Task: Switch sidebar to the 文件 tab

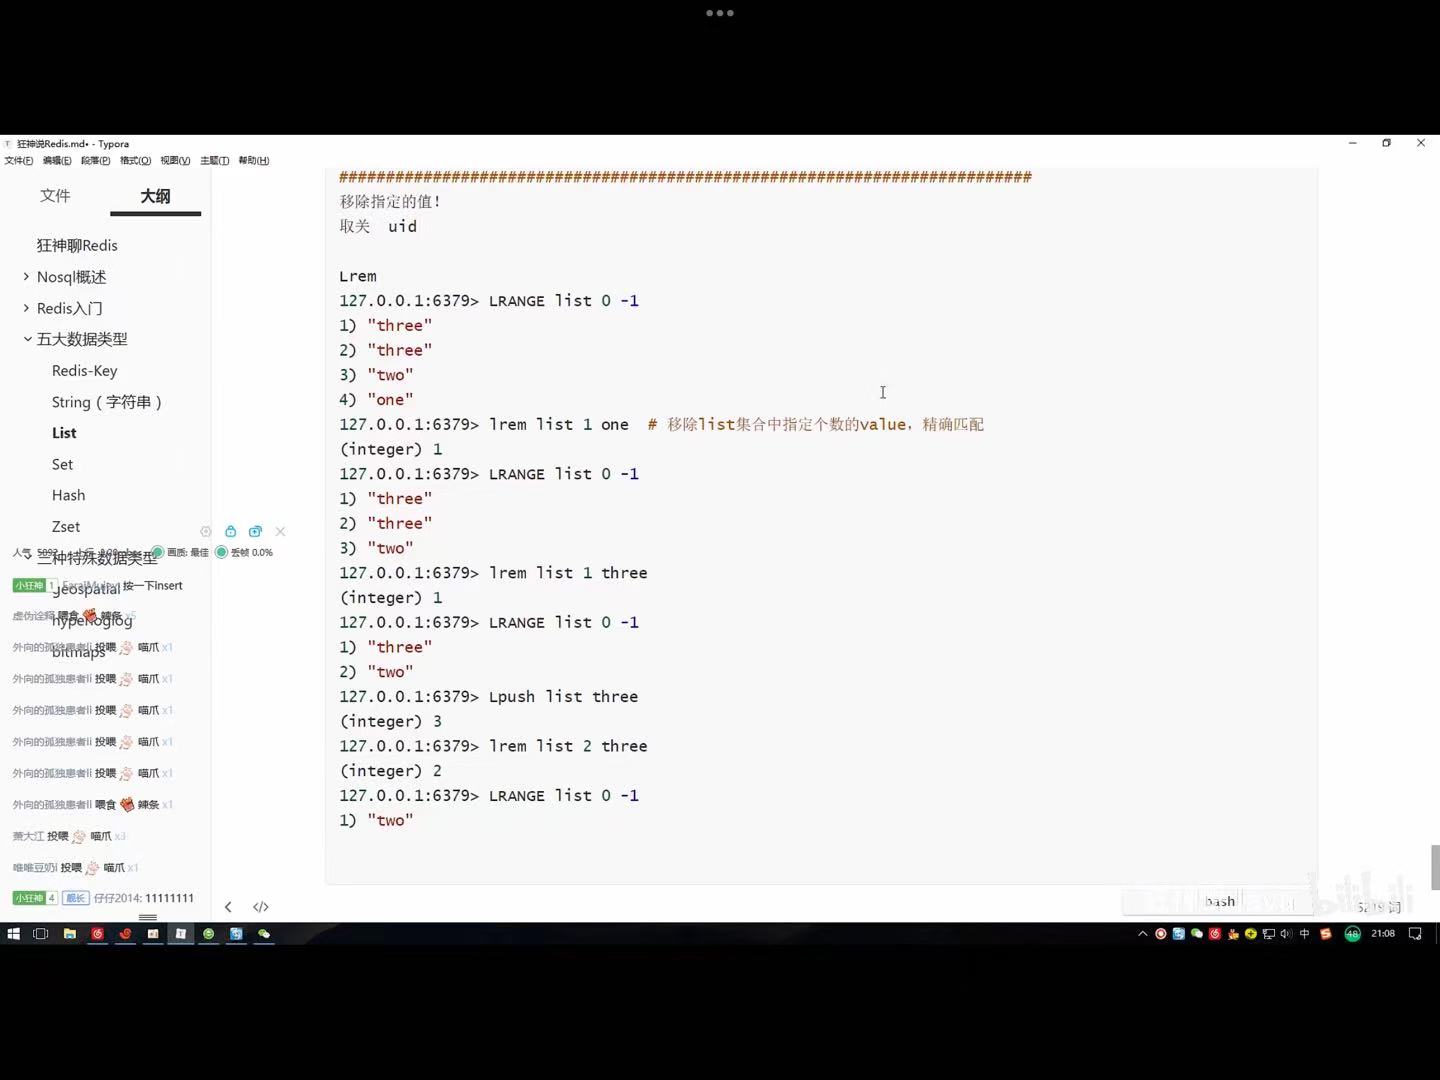Action: (x=55, y=195)
